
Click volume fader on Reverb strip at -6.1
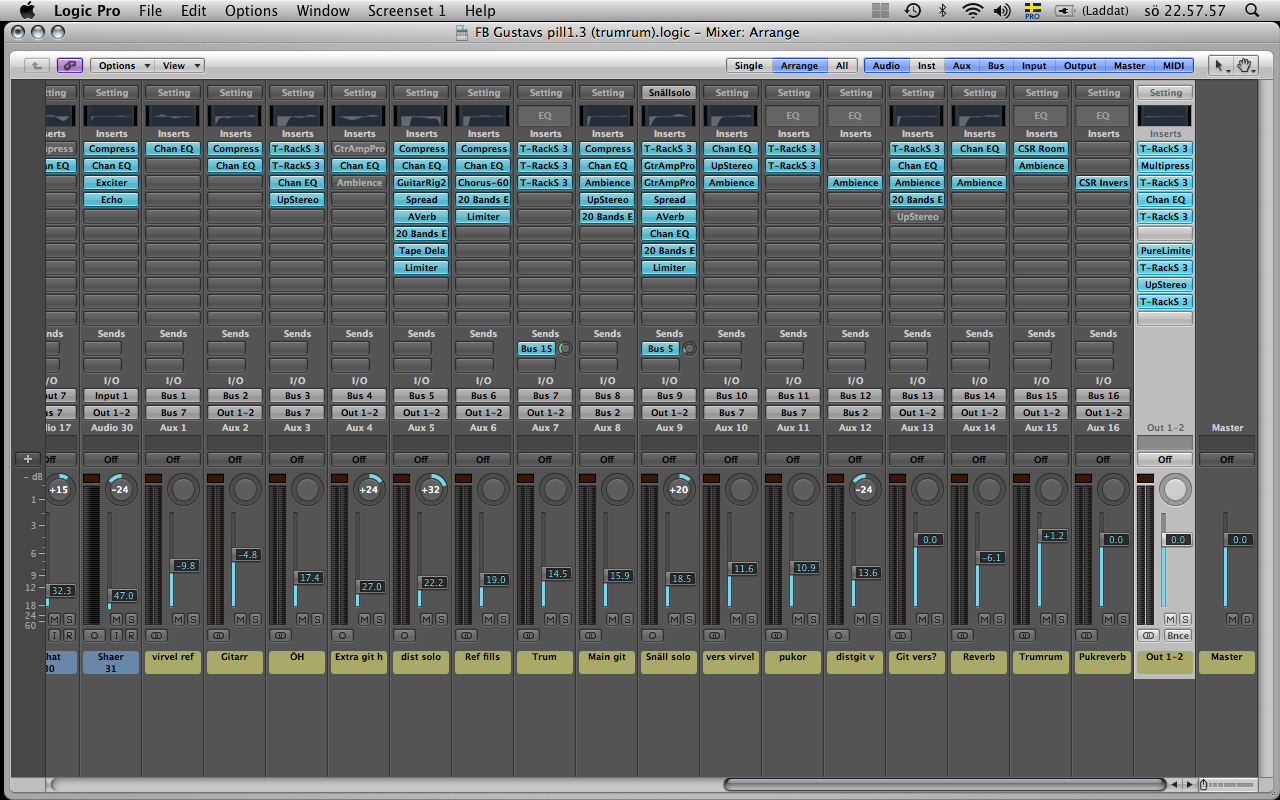click(x=990, y=557)
